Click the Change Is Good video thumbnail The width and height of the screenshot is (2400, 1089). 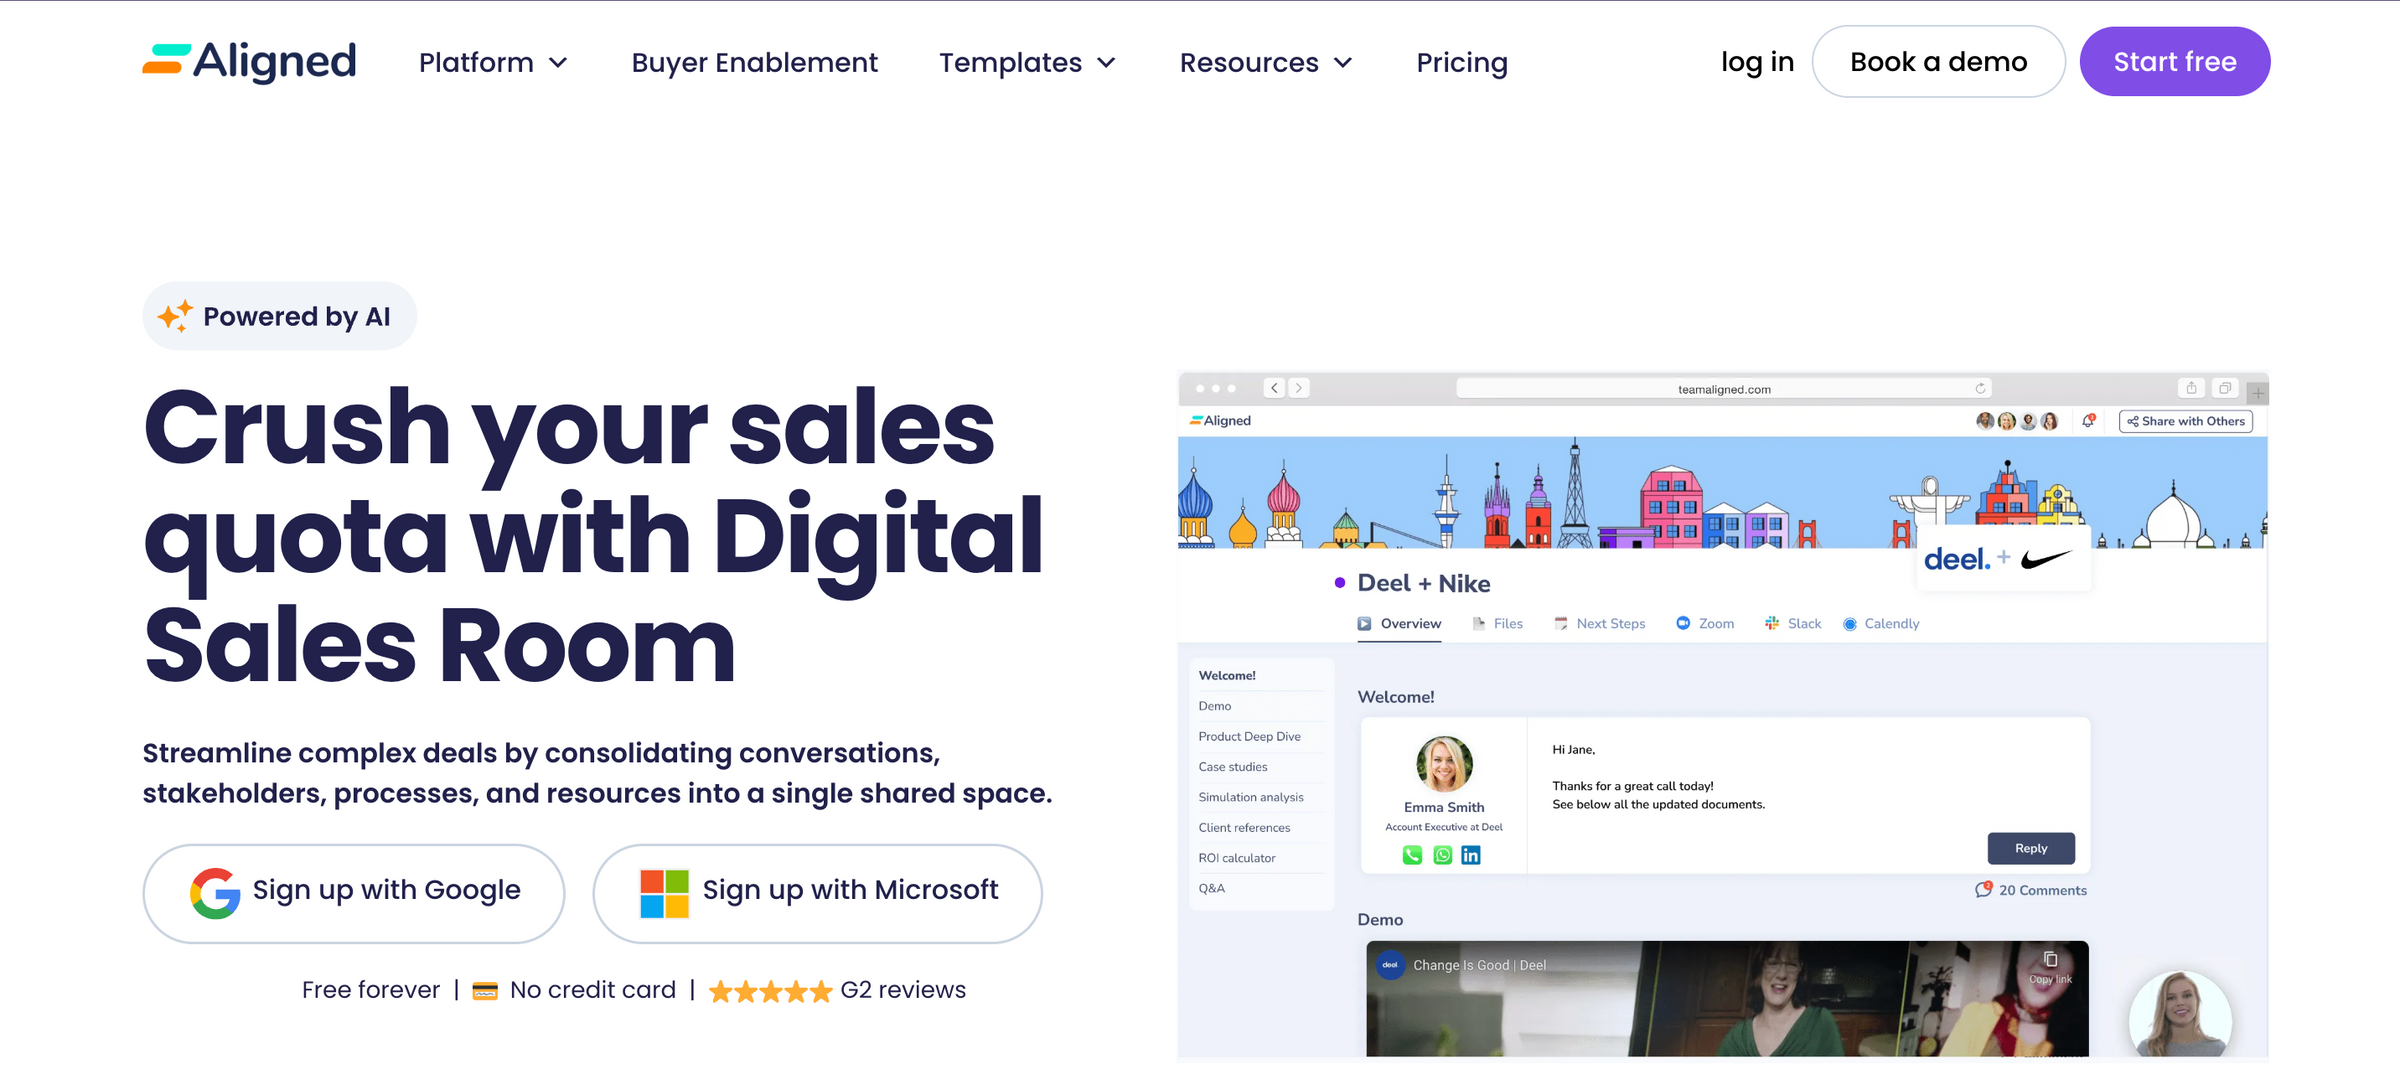pos(1727,998)
